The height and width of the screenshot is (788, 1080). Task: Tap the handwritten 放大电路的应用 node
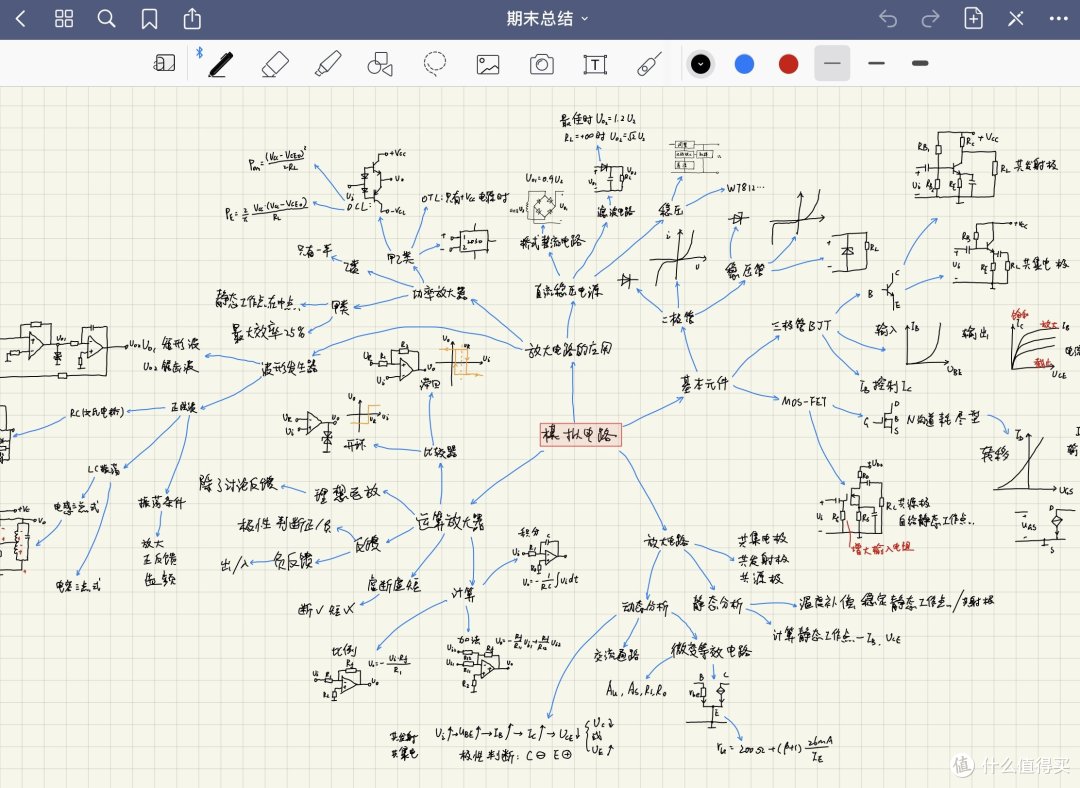[569, 349]
